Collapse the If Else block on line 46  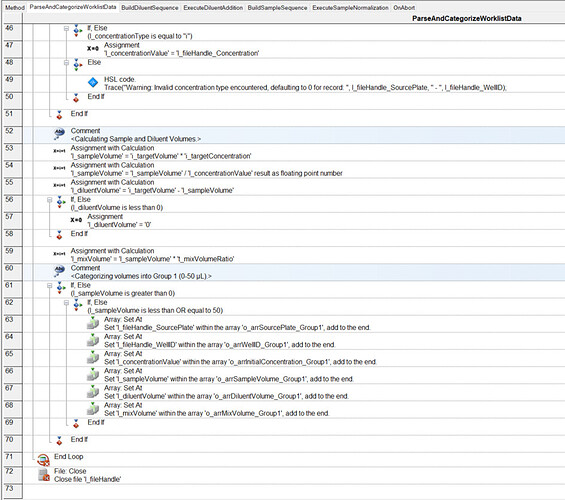point(66,28)
